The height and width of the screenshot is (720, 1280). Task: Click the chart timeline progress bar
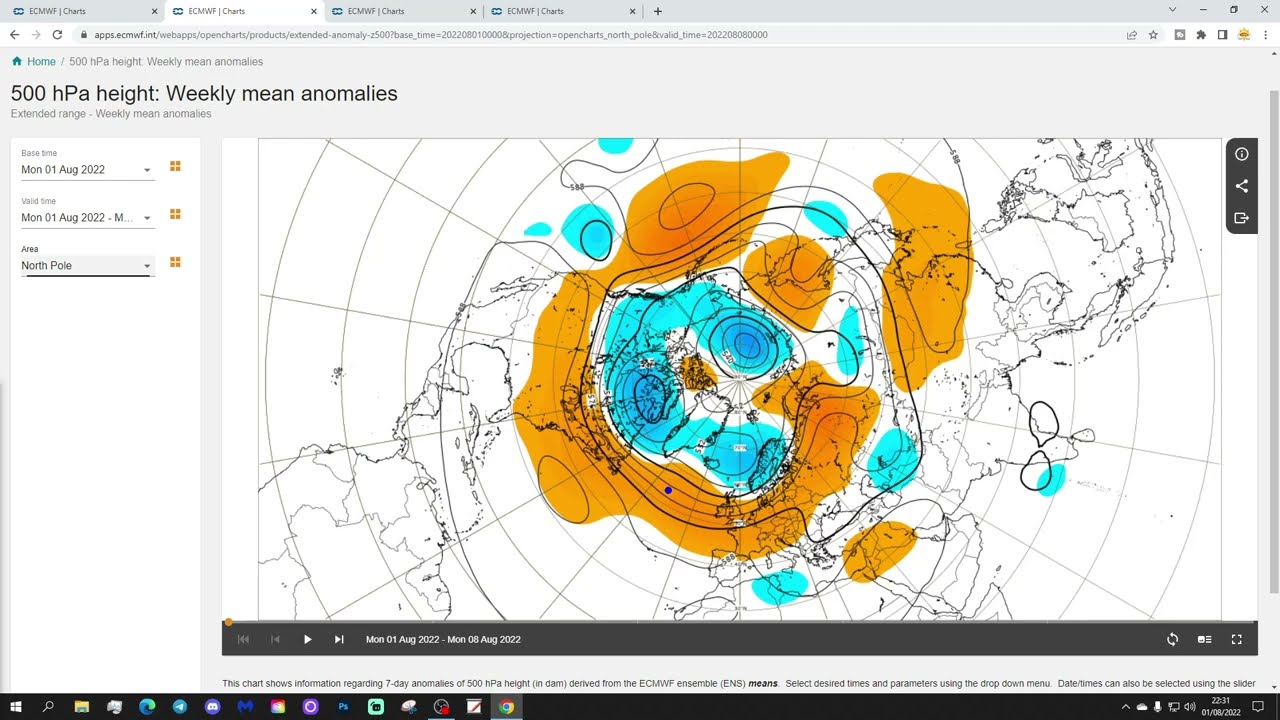point(740,622)
